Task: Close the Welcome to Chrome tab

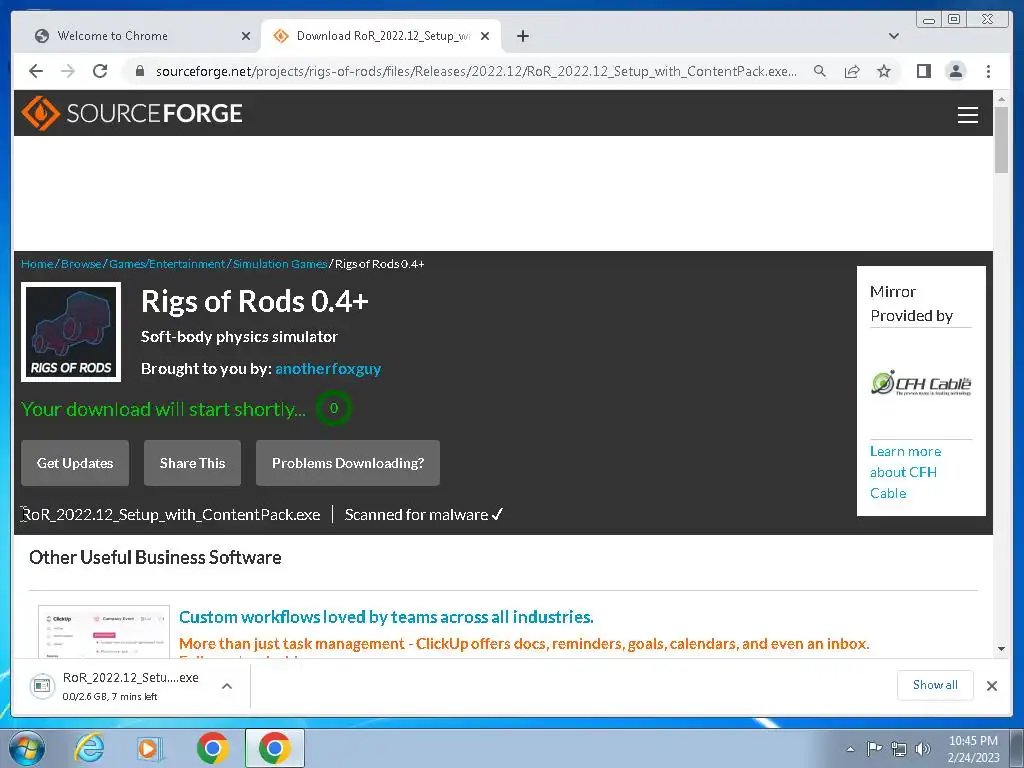Action: pos(246,36)
